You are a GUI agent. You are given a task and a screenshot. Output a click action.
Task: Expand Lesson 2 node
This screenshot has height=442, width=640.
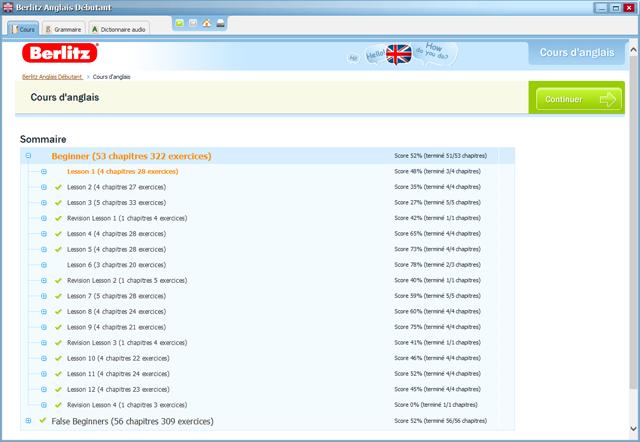(44, 187)
